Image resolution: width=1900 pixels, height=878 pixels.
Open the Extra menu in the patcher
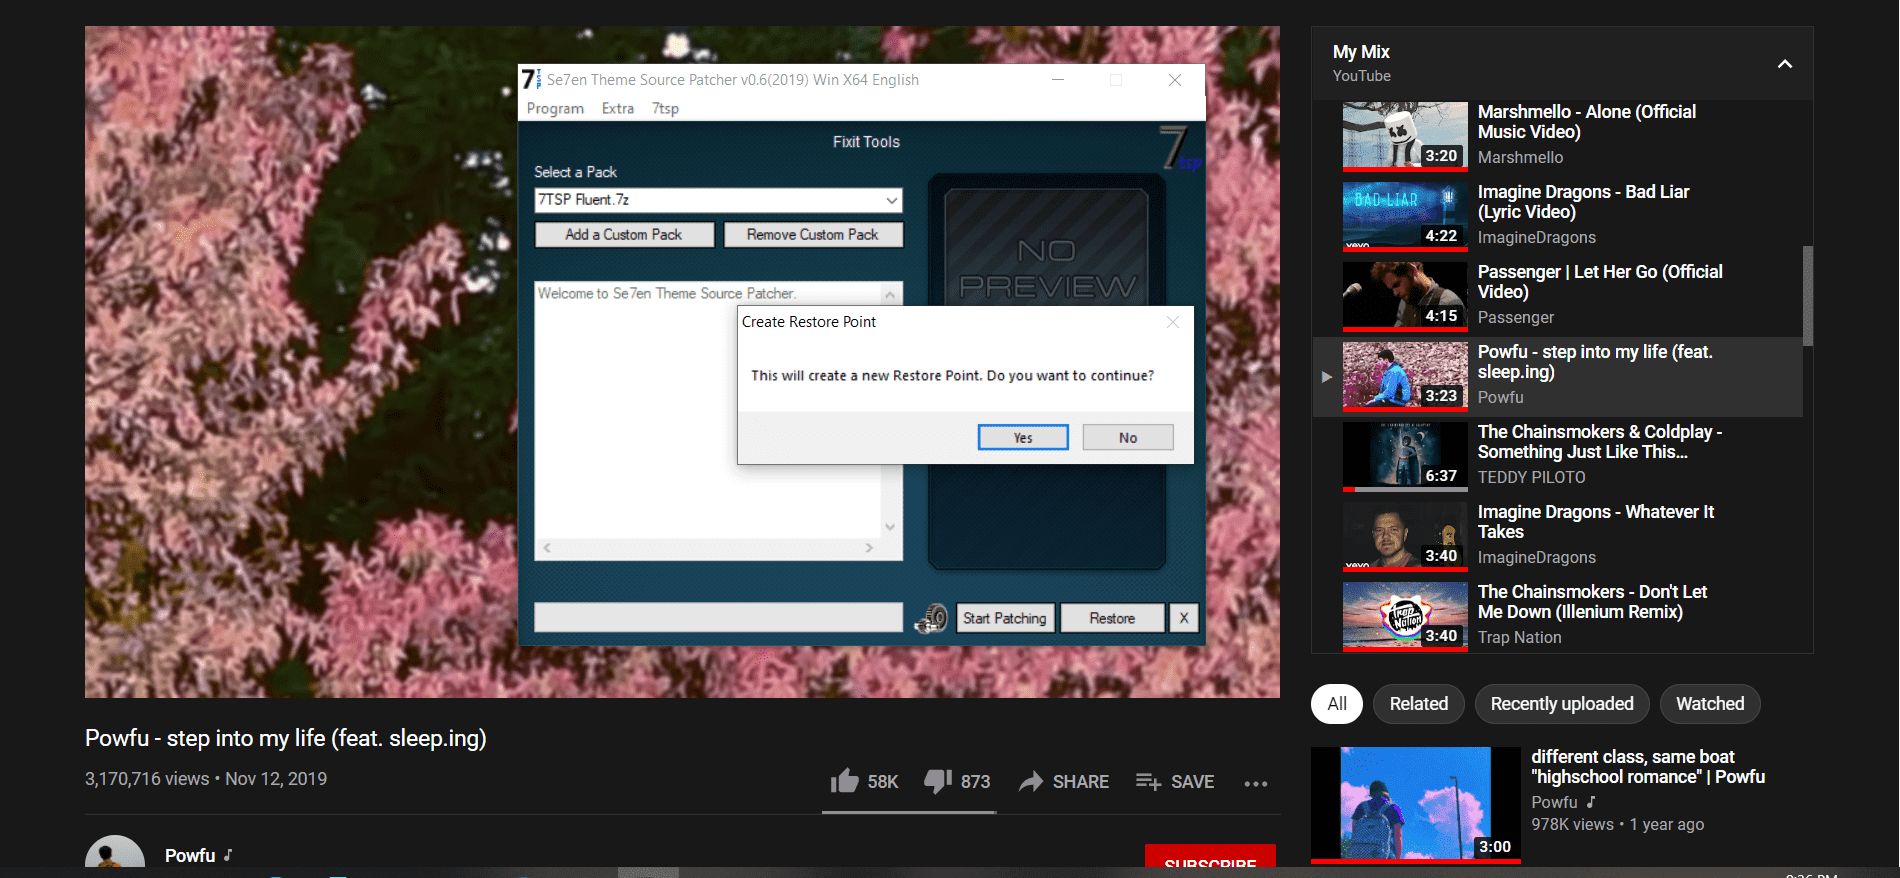pos(618,109)
